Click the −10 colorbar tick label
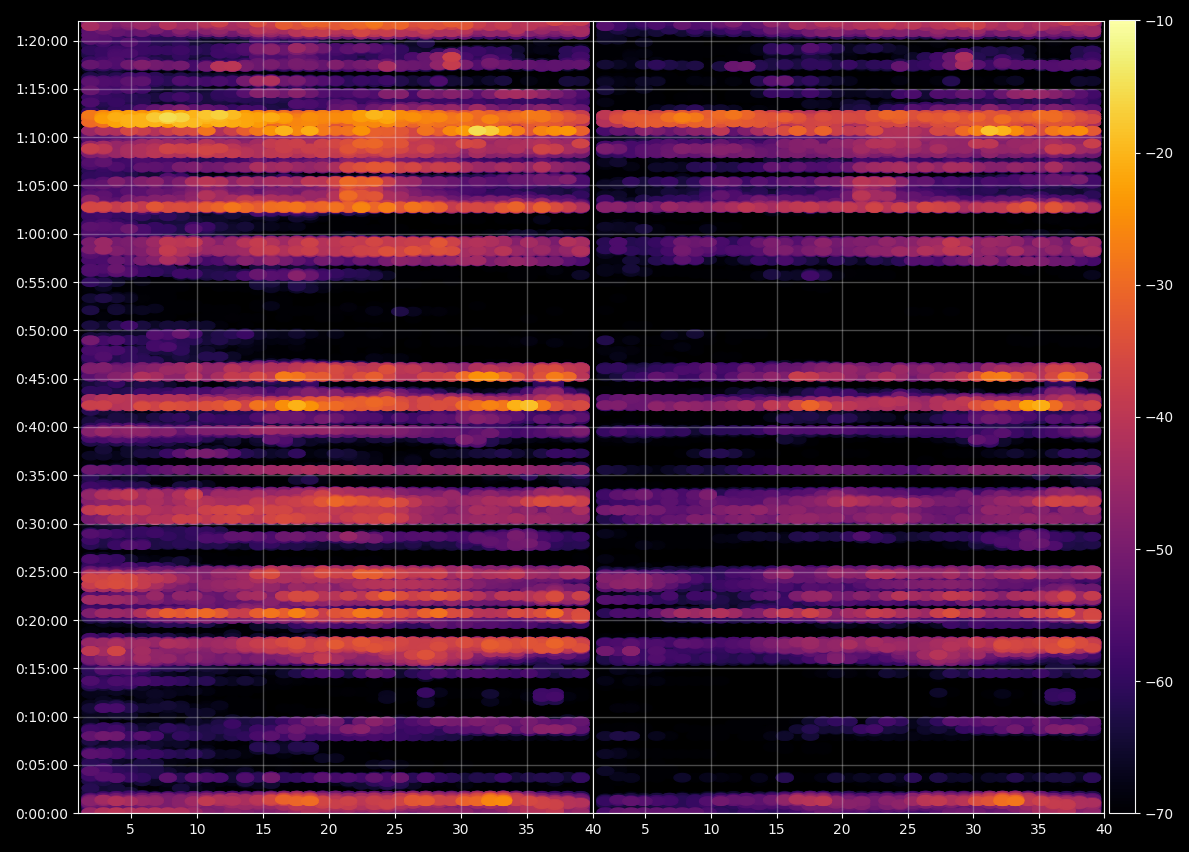1189x852 pixels. point(1158,21)
